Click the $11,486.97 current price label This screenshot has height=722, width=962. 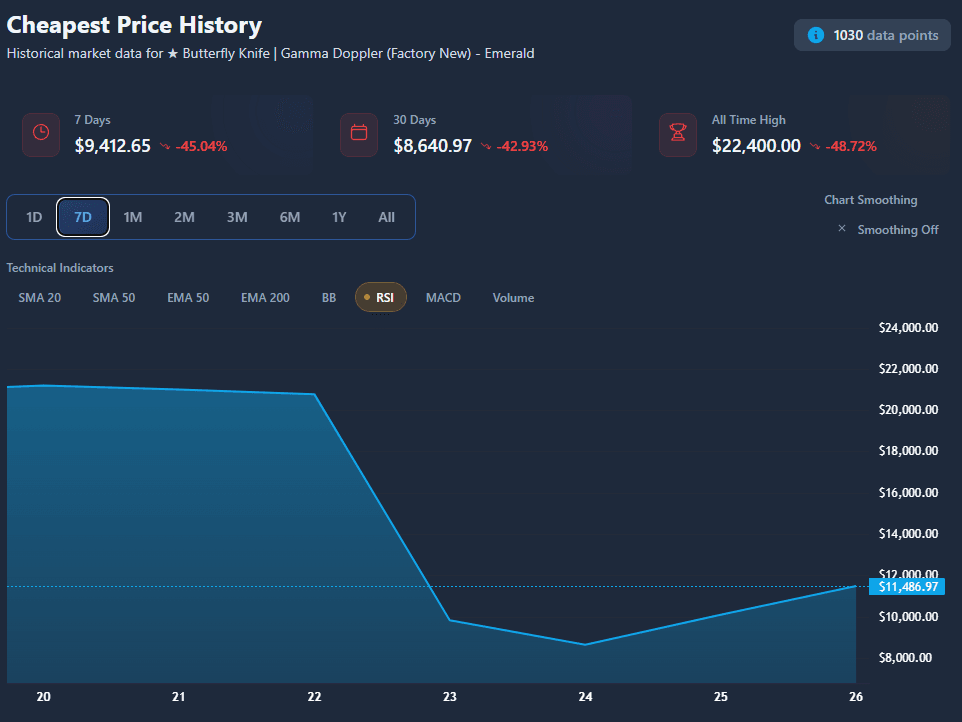908,587
